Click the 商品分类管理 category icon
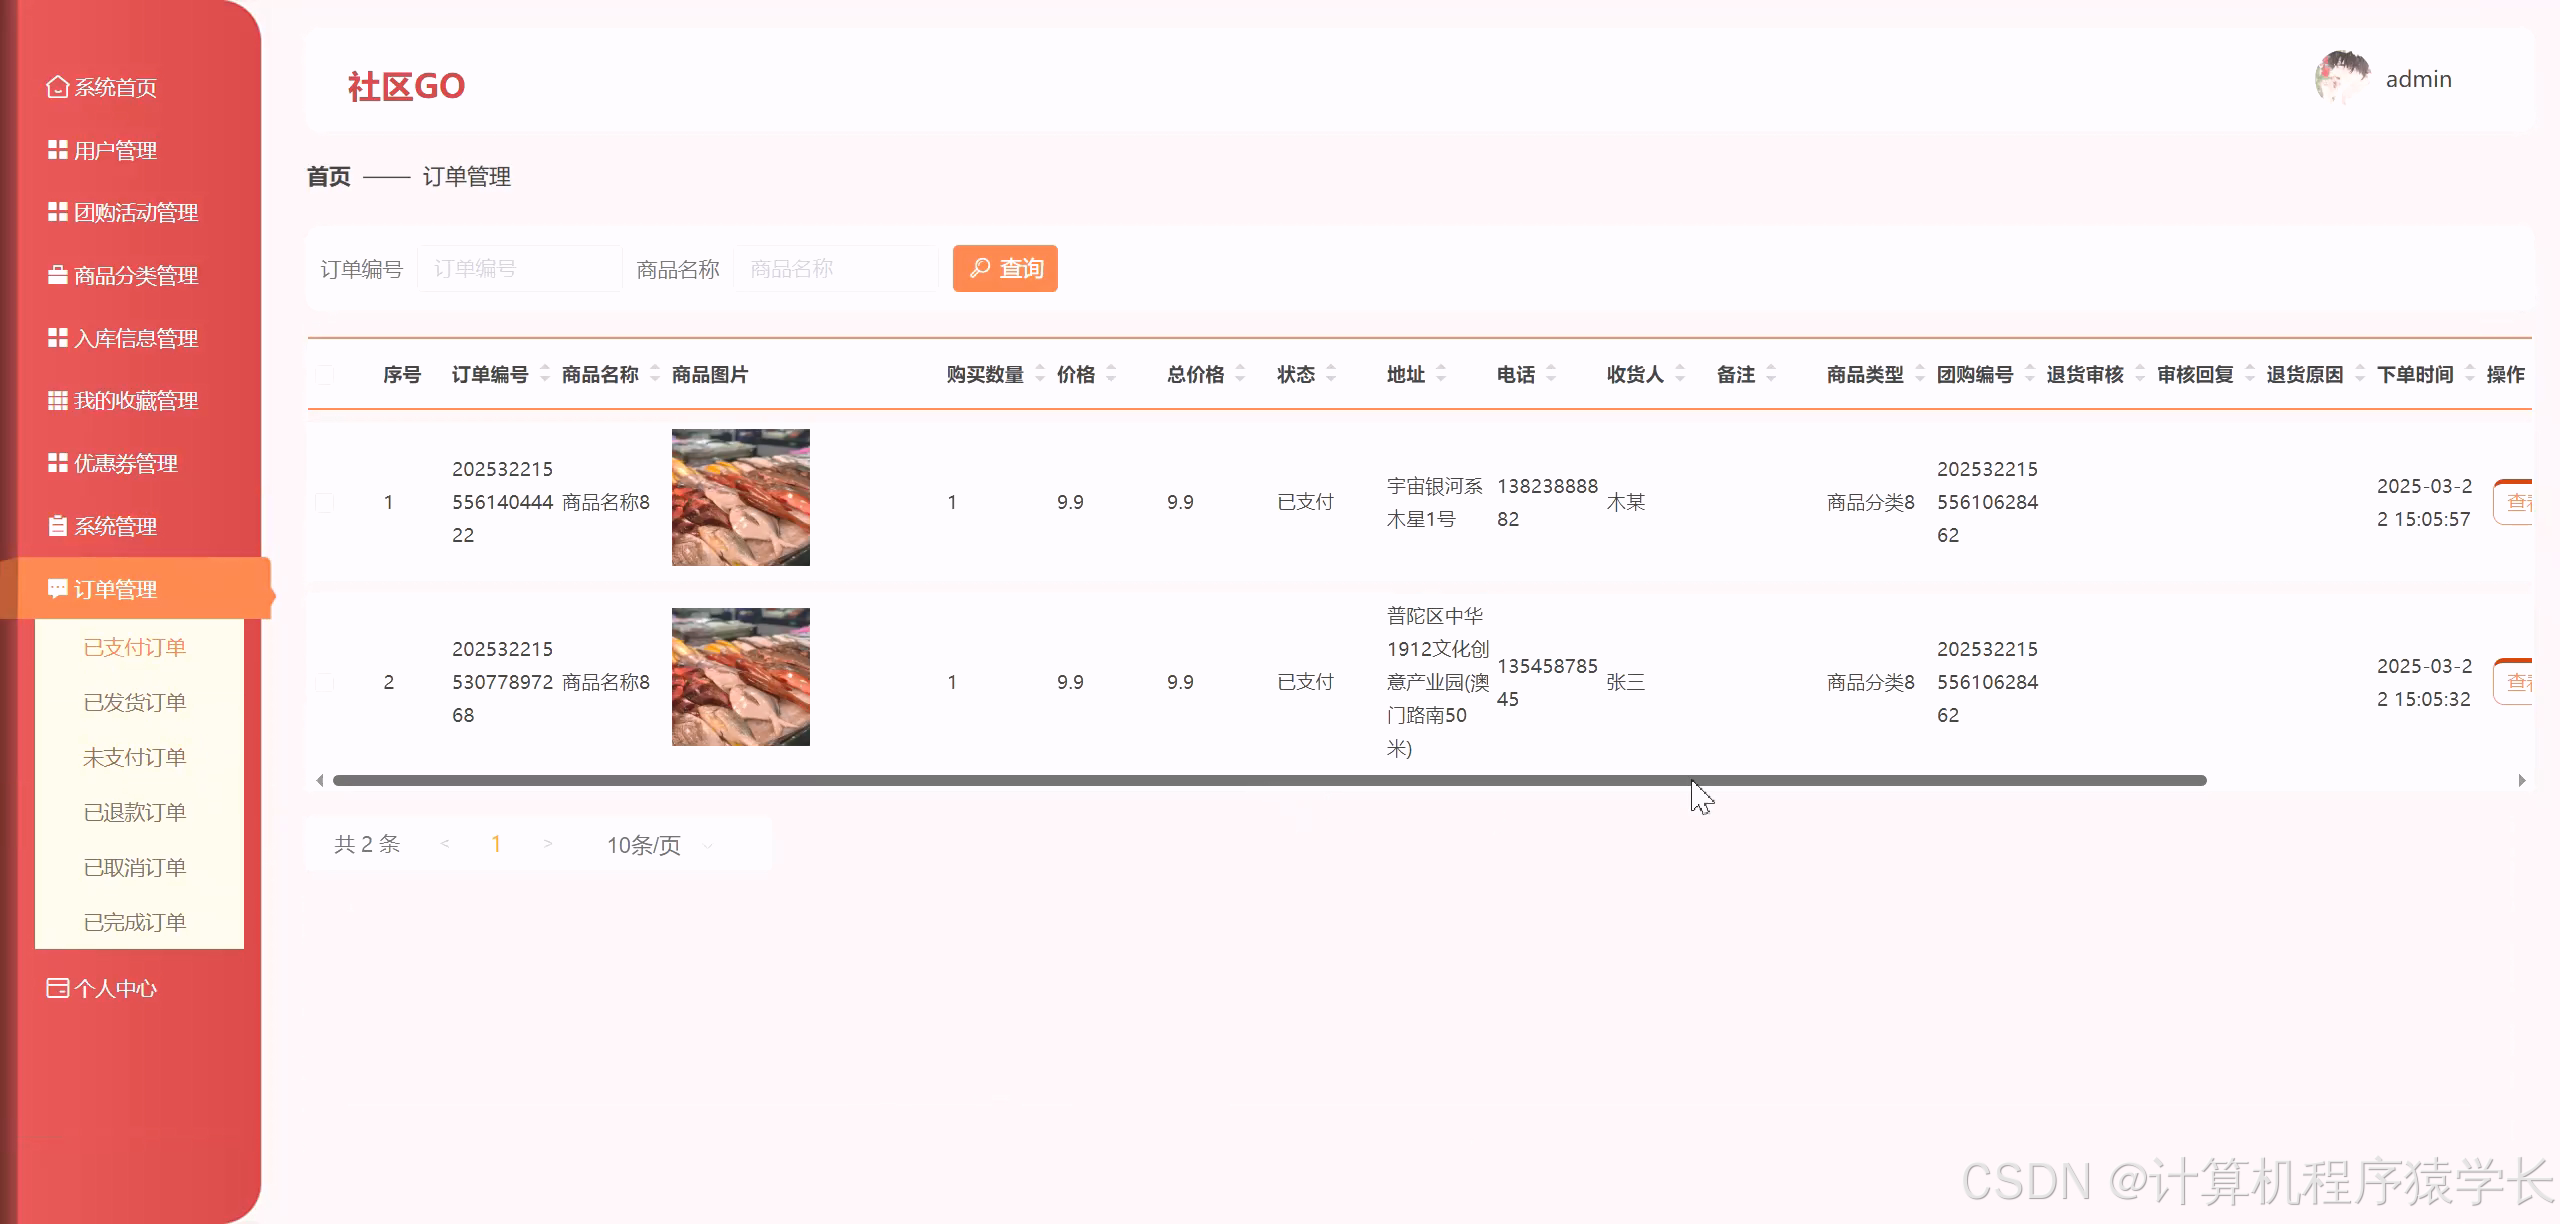Viewport: 2560px width, 1224px height. pos(57,275)
